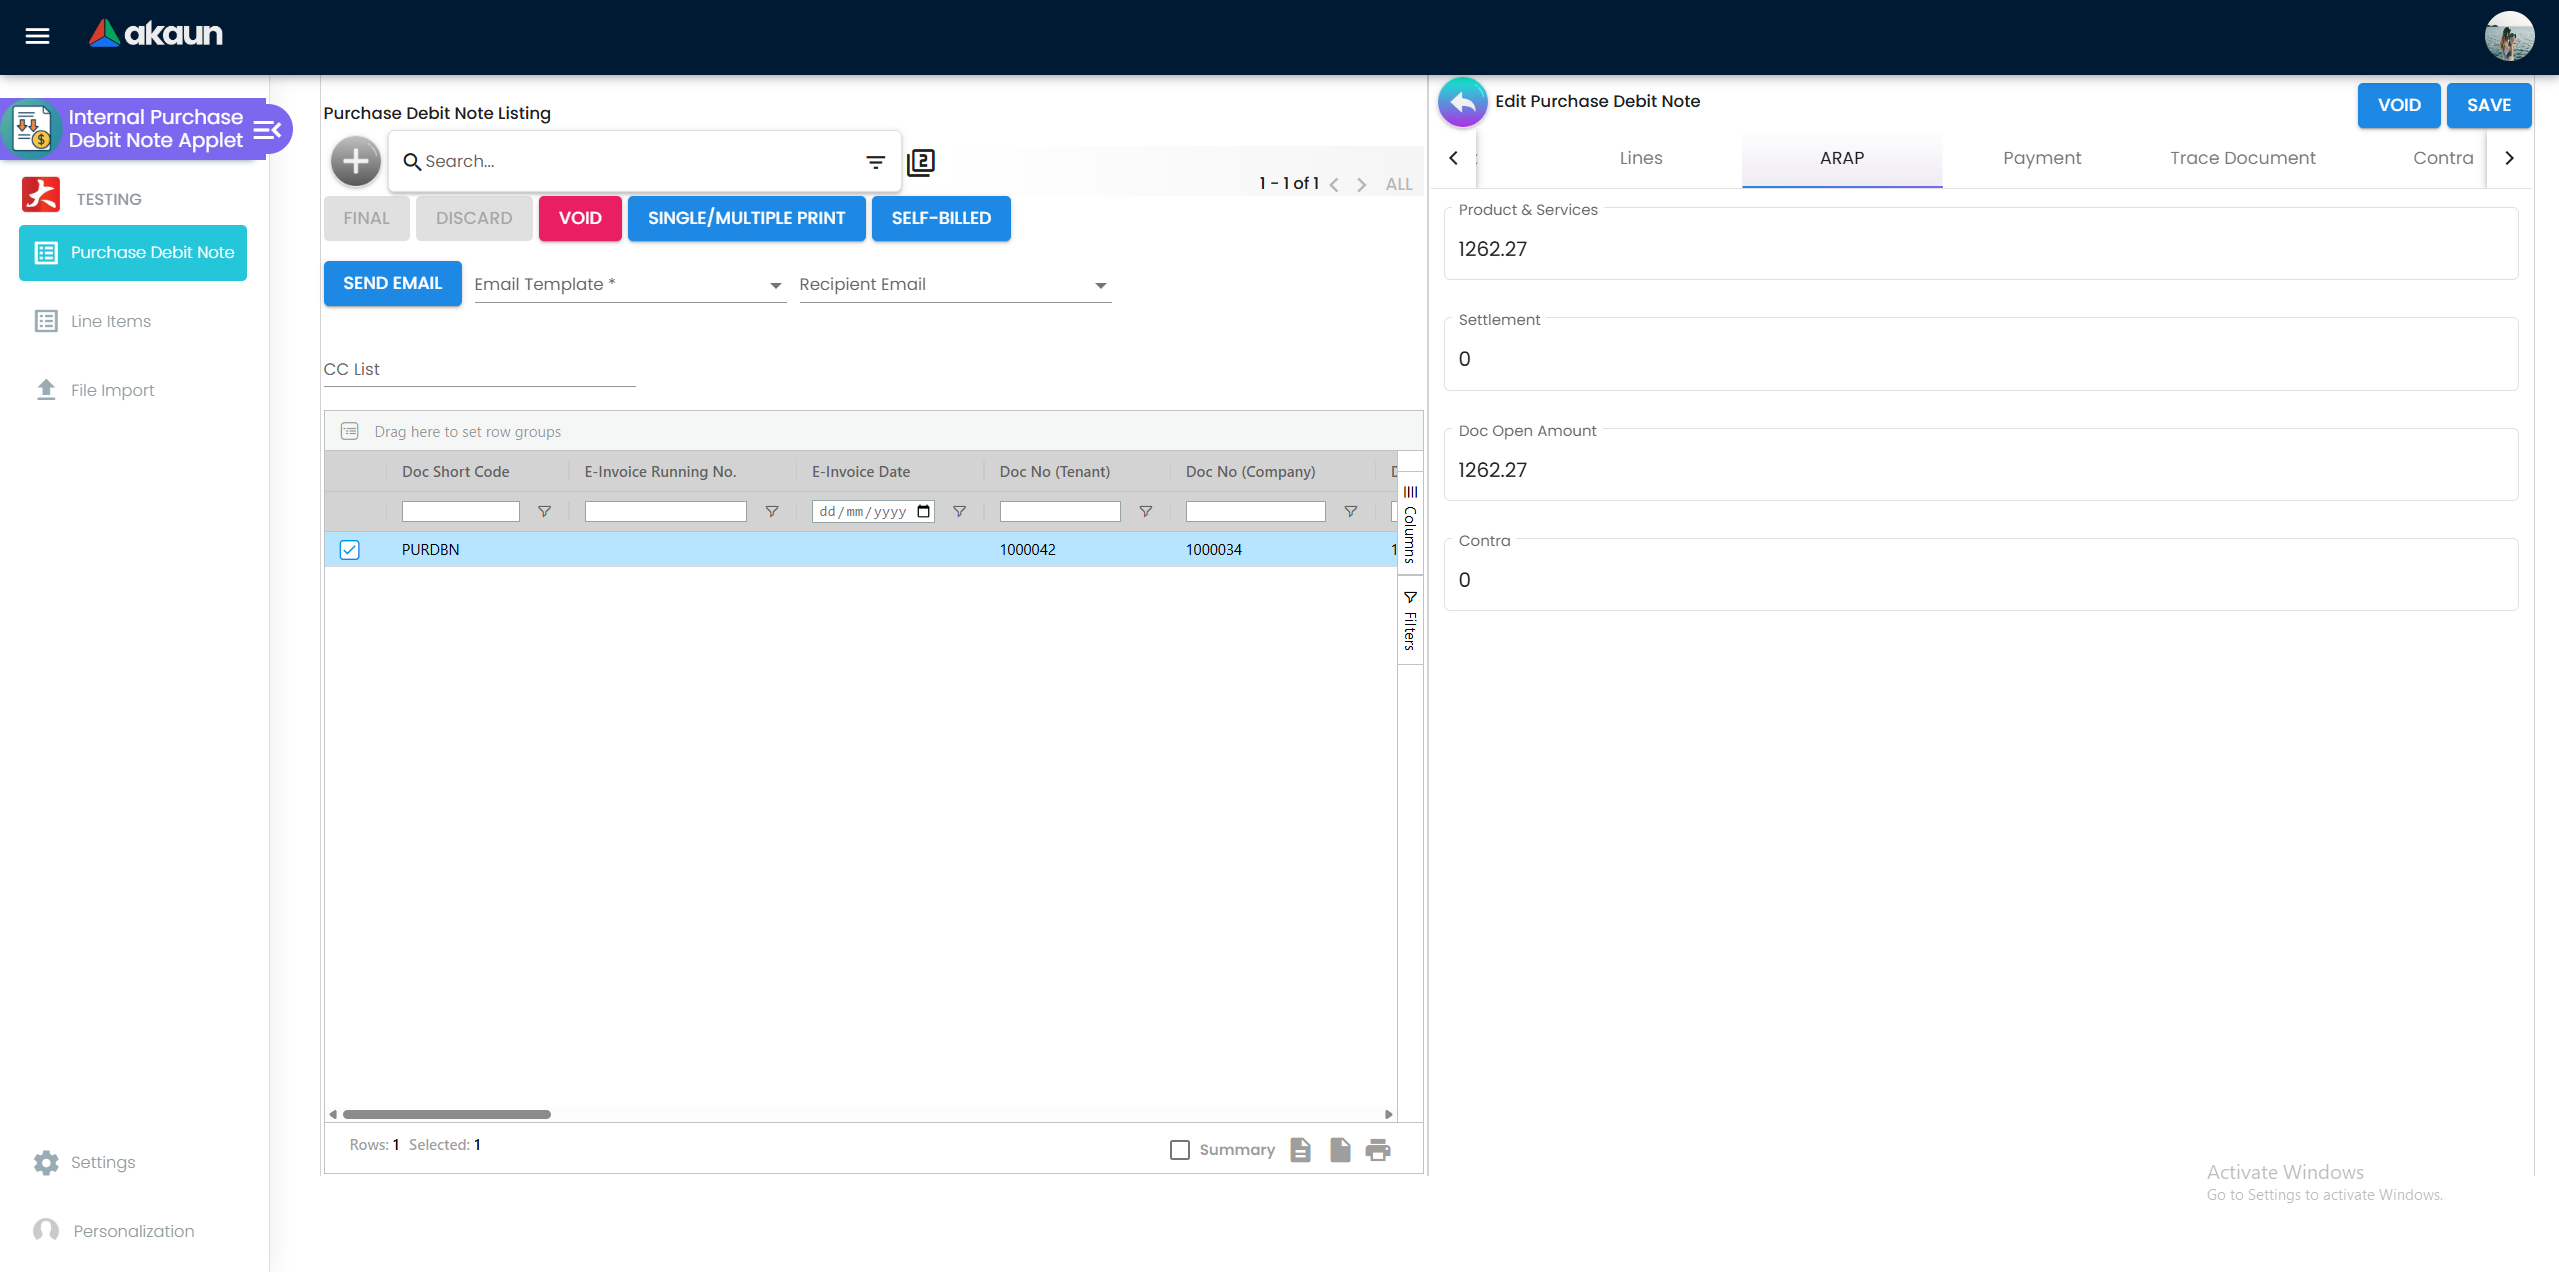Screen dimensions: 2559x1272
Task: Switch to the Payment tab
Action: (2041, 158)
